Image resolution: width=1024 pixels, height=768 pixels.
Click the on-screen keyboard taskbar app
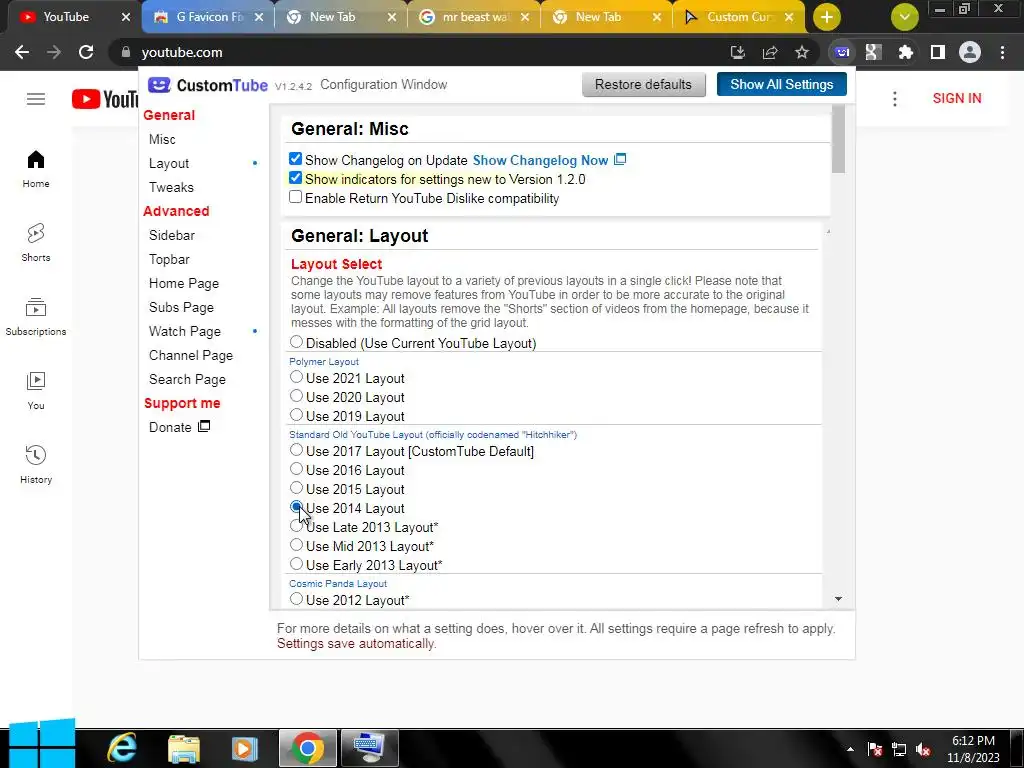[x=369, y=748]
